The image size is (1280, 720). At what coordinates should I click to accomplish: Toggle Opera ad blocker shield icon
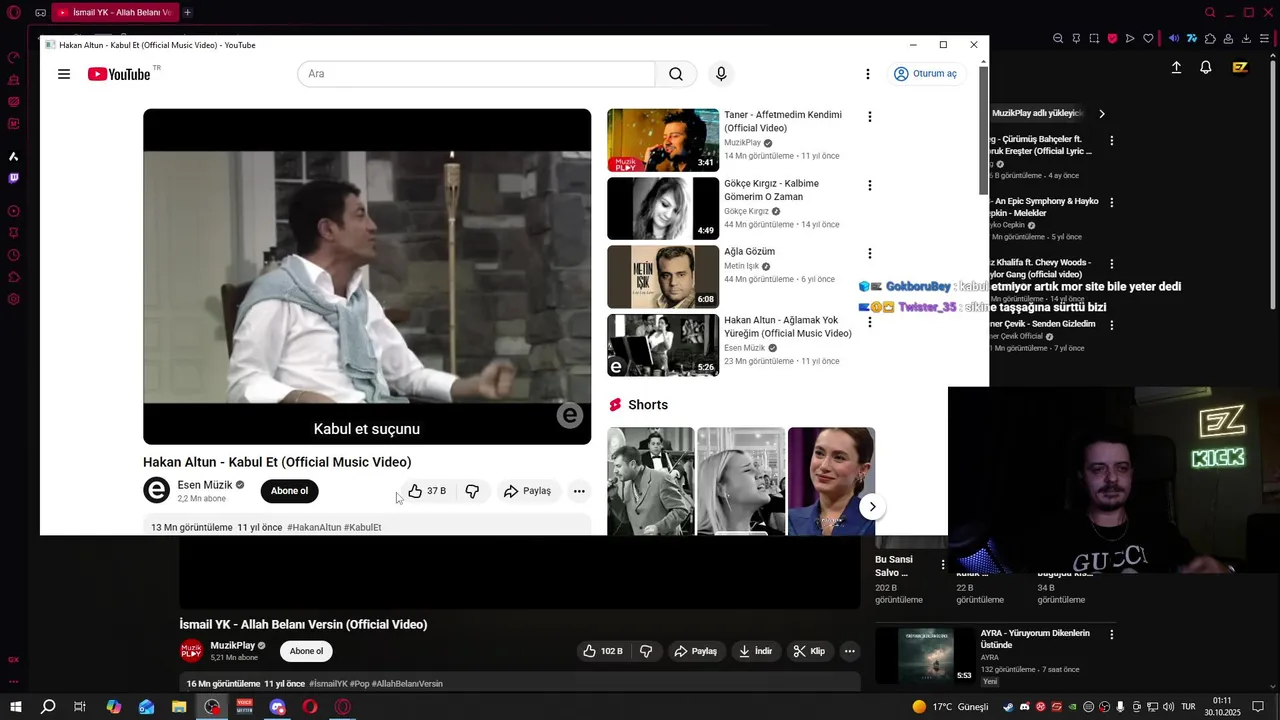1112,39
